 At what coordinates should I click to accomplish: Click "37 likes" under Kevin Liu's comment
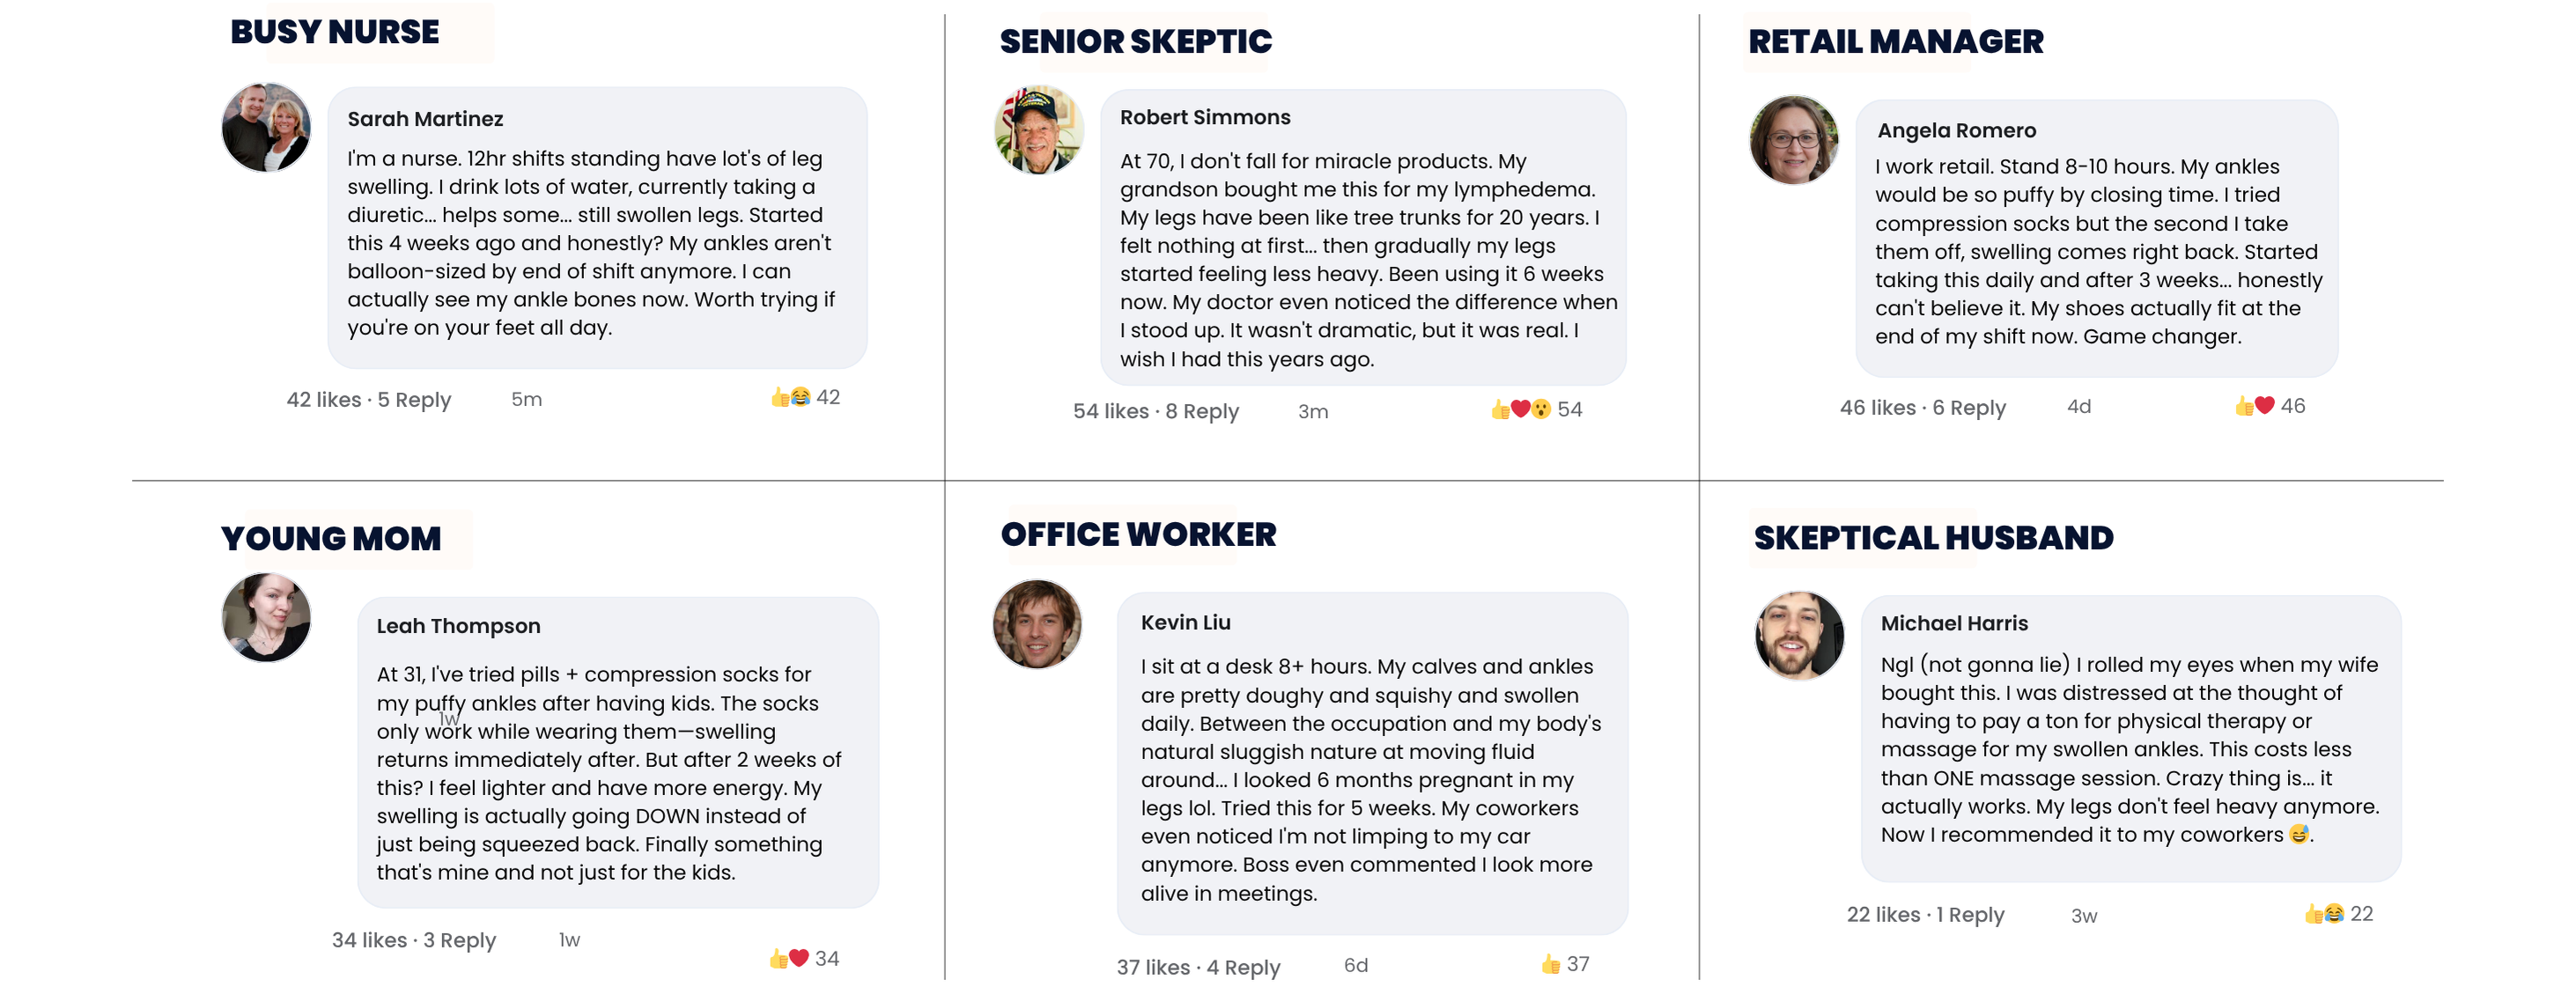pyautogui.click(x=1152, y=968)
